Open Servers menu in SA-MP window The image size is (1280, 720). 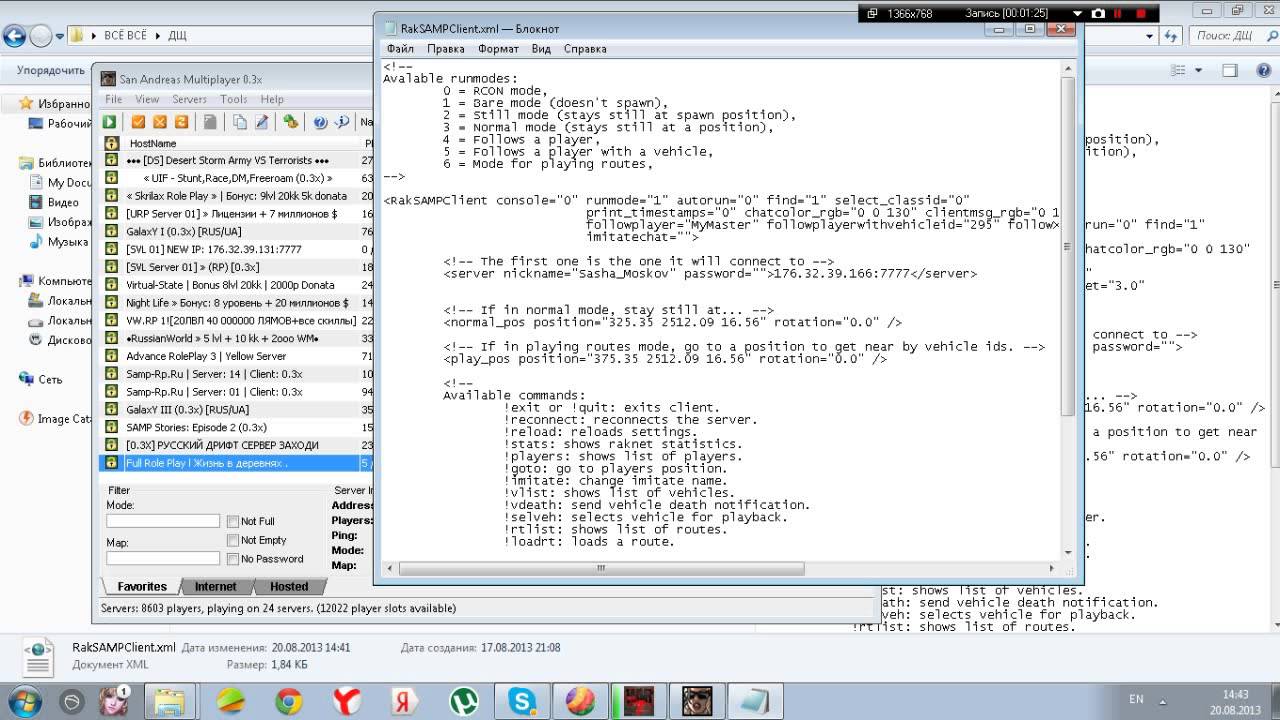point(189,99)
